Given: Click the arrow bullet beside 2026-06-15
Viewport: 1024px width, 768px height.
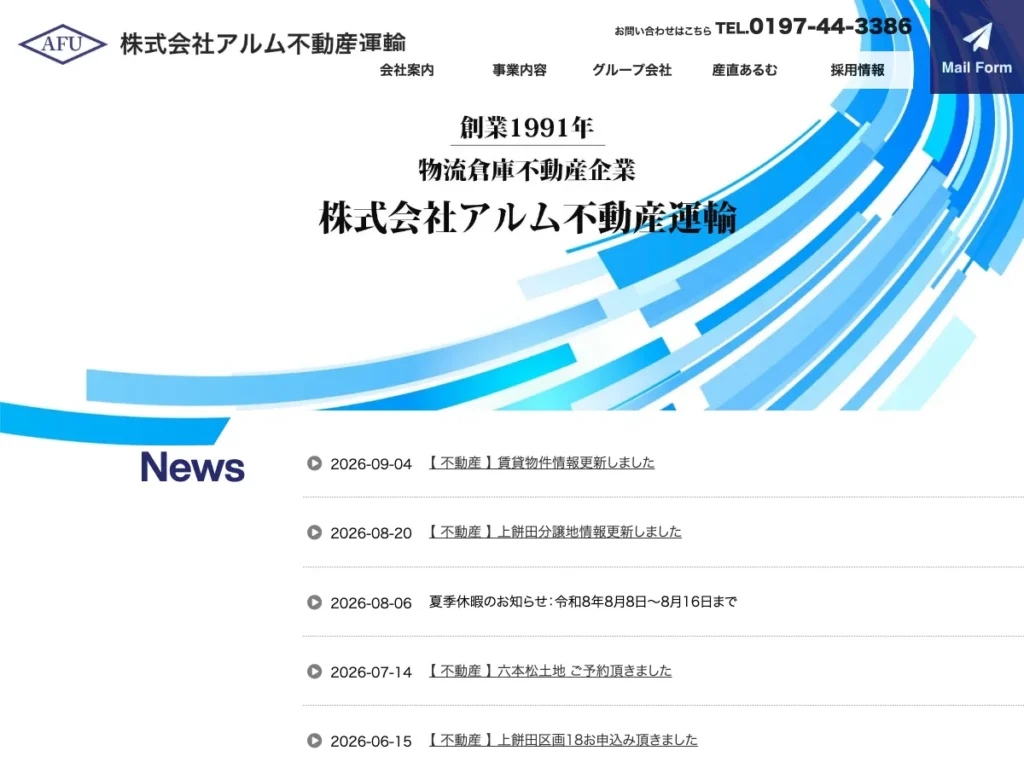Looking at the screenshot, I should tap(314, 741).
